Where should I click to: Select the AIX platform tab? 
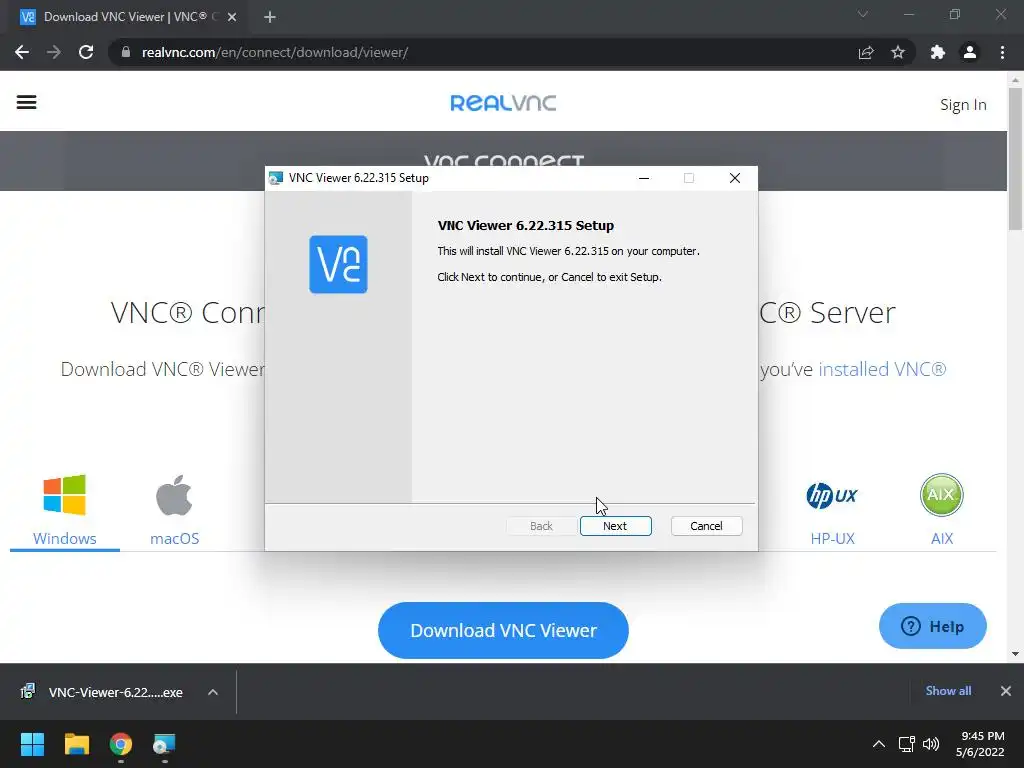click(942, 511)
